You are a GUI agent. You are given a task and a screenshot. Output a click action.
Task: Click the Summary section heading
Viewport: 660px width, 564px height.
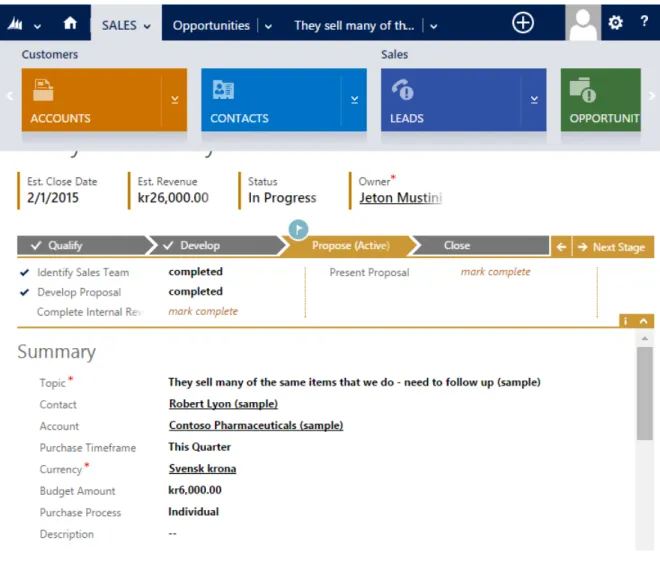56,352
